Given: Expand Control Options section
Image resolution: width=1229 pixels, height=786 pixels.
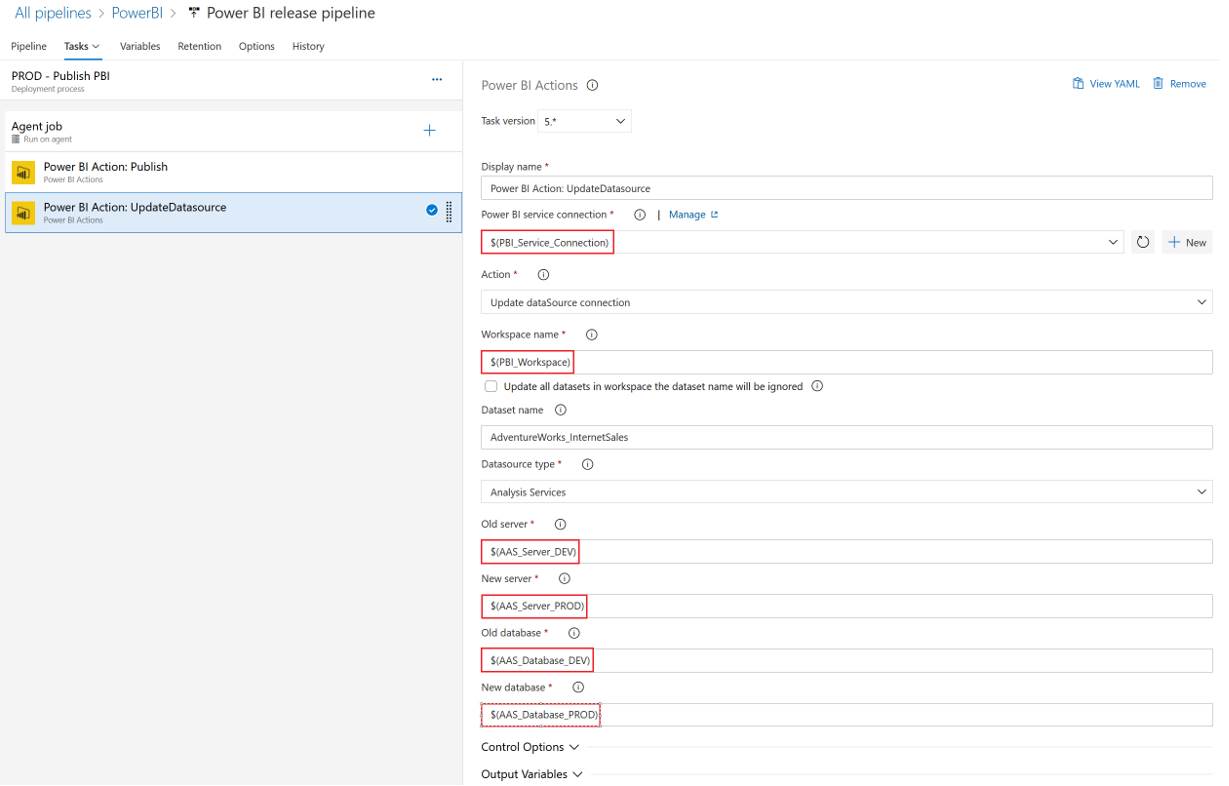Looking at the screenshot, I should pyautogui.click(x=530, y=747).
